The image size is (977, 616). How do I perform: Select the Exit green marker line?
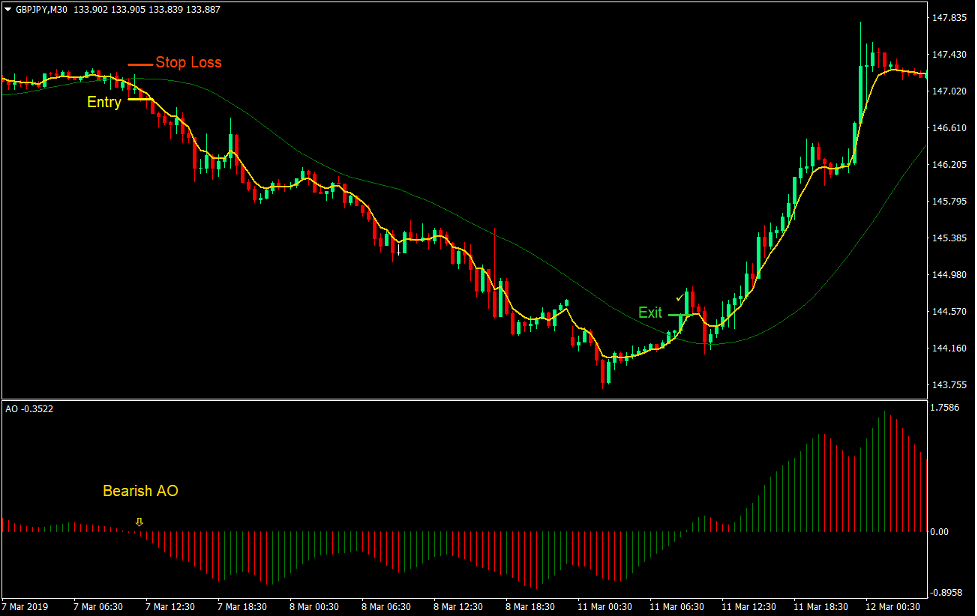(x=681, y=314)
